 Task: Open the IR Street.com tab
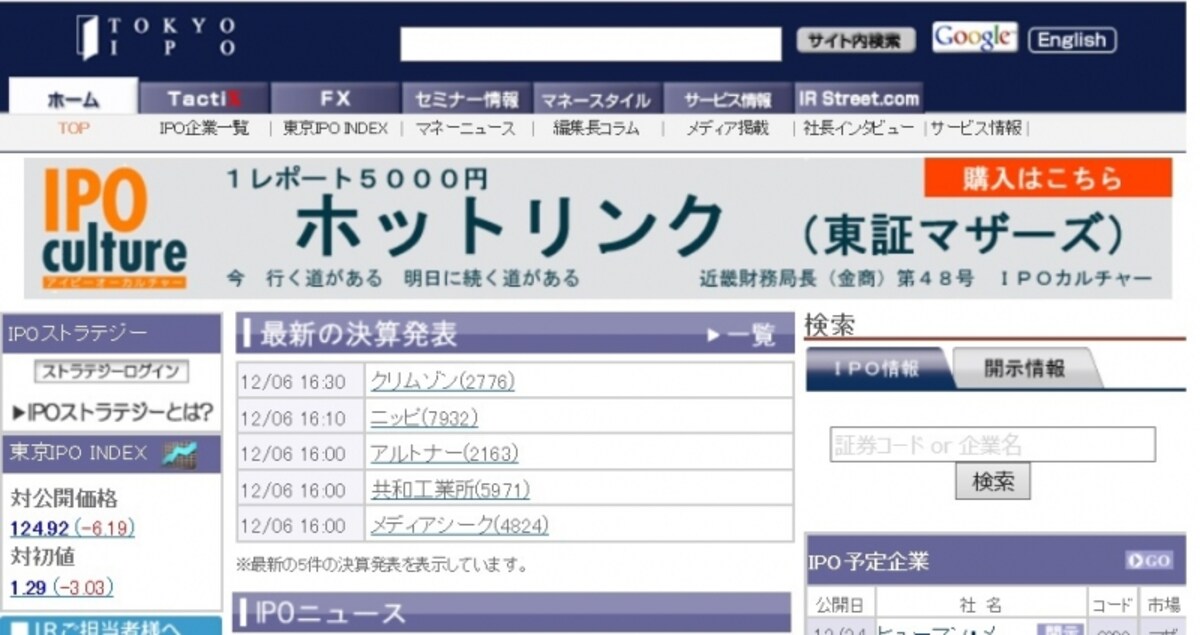coord(858,99)
